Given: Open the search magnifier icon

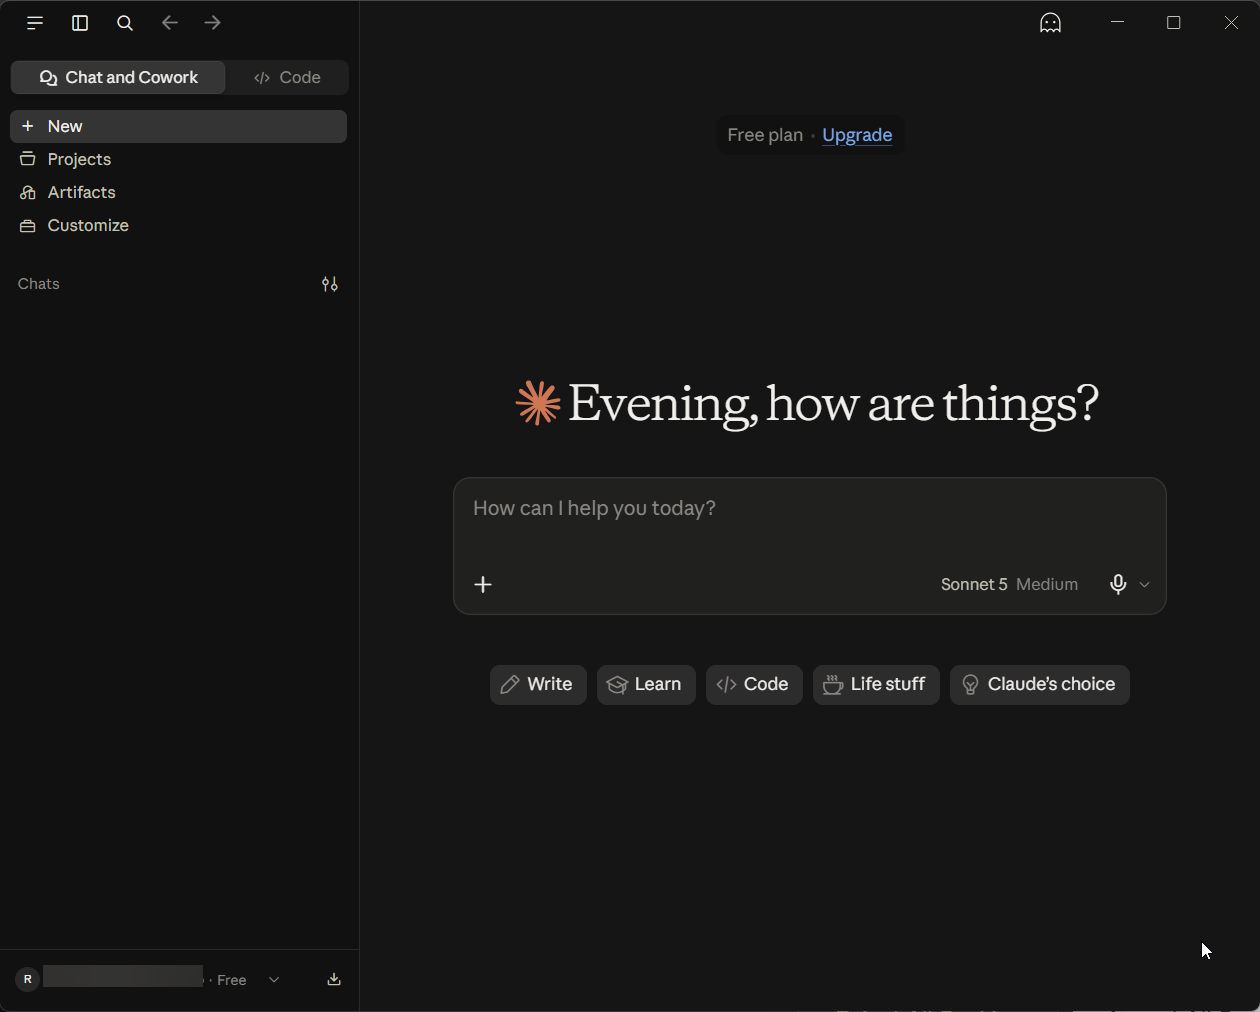Looking at the screenshot, I should (x=125, y=23).
